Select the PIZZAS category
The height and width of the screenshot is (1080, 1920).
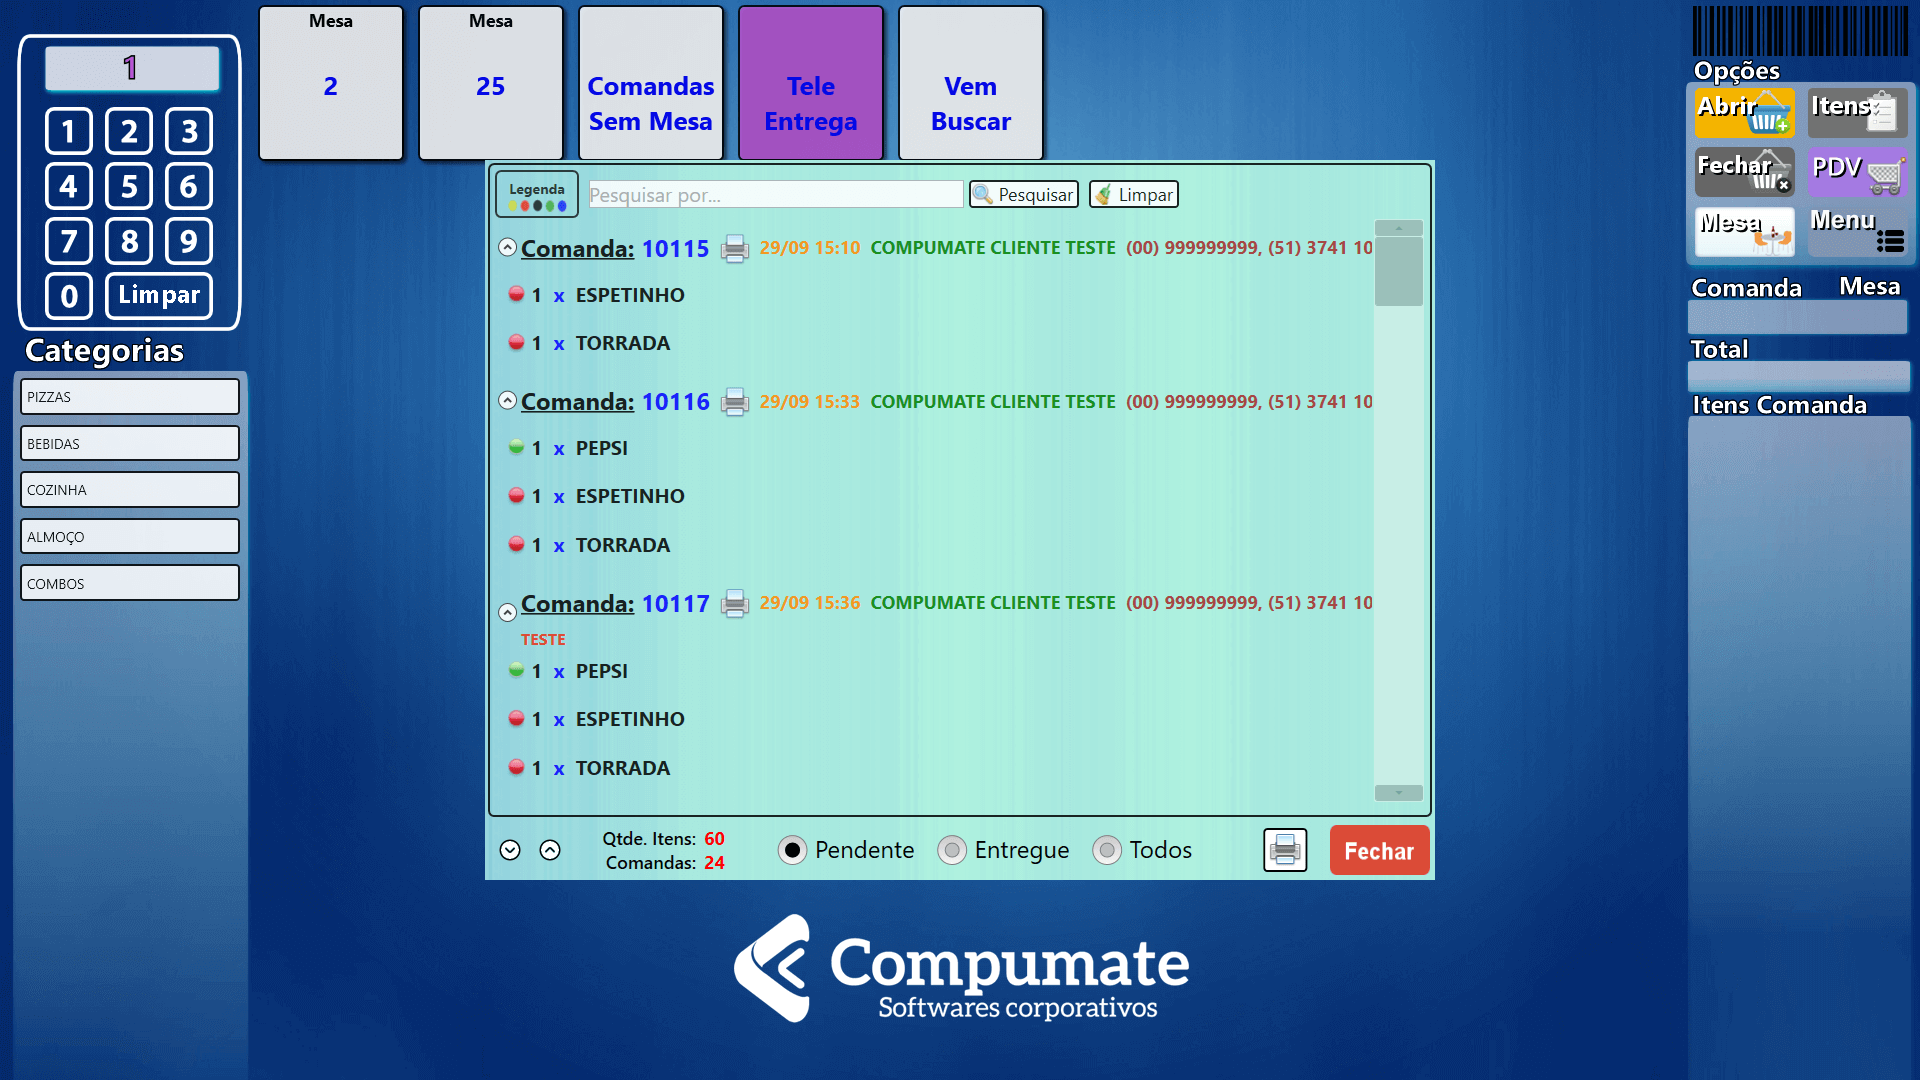(130, 397)
